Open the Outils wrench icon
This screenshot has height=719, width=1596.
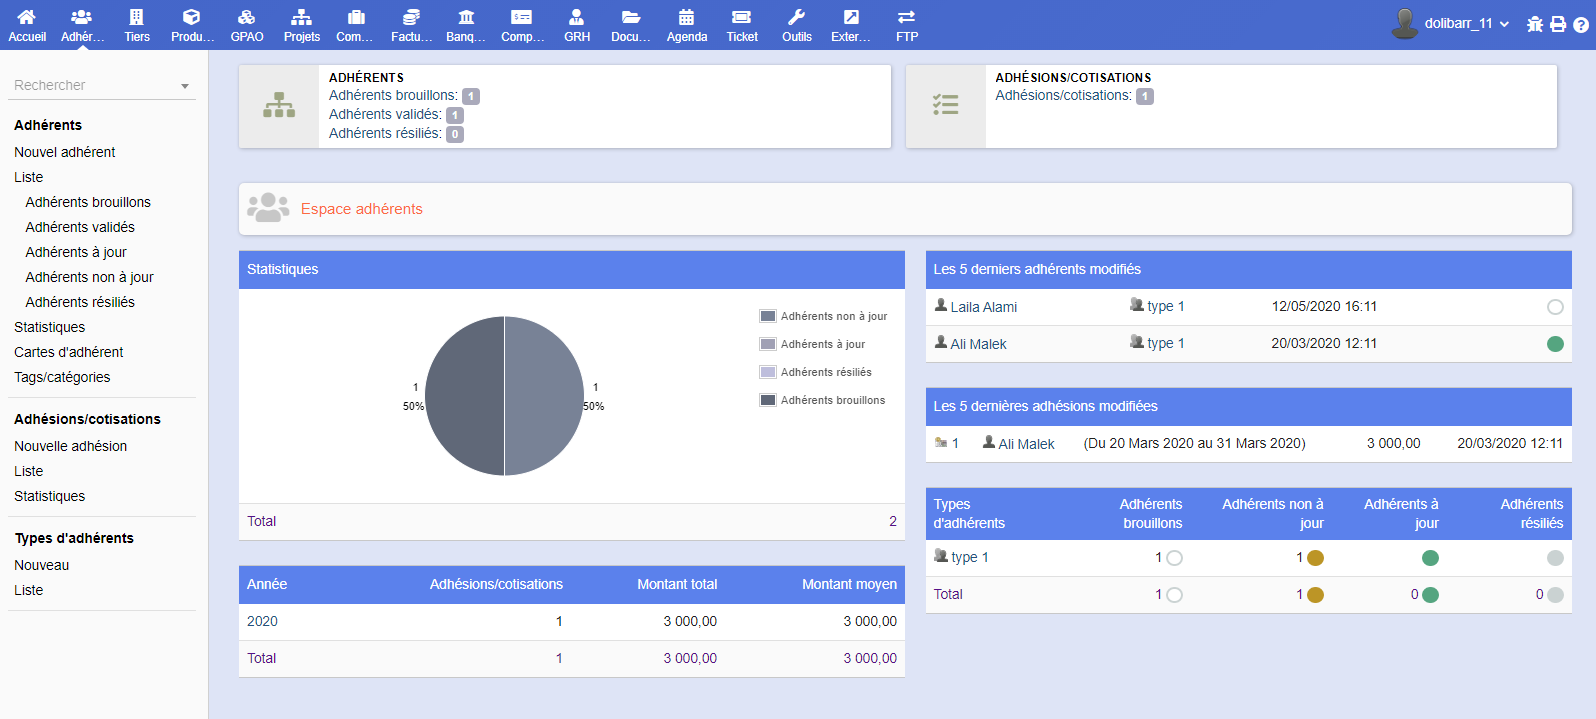tap(796, 17)
